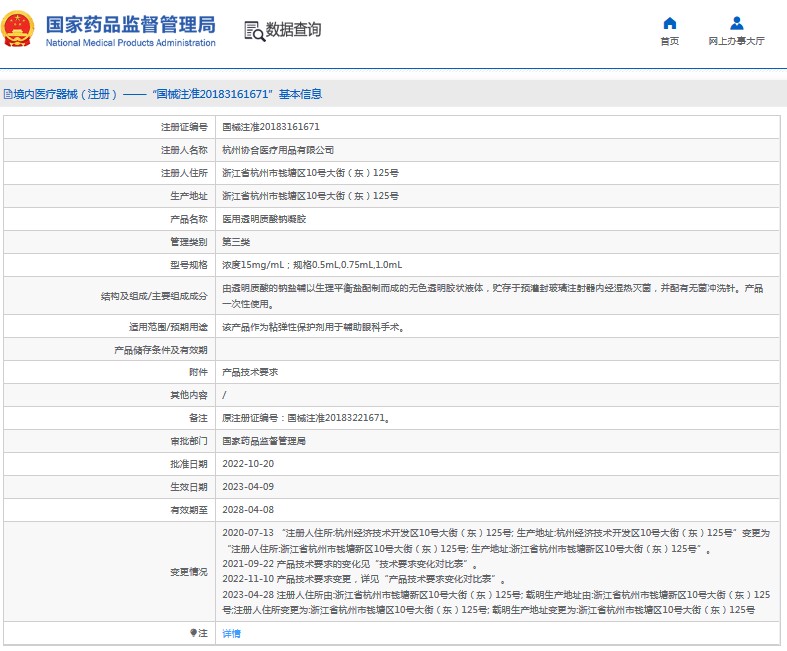Viewport: 787px width, 651px height.
Task: Open the 首页 home page label
Action: coord(669,42)
